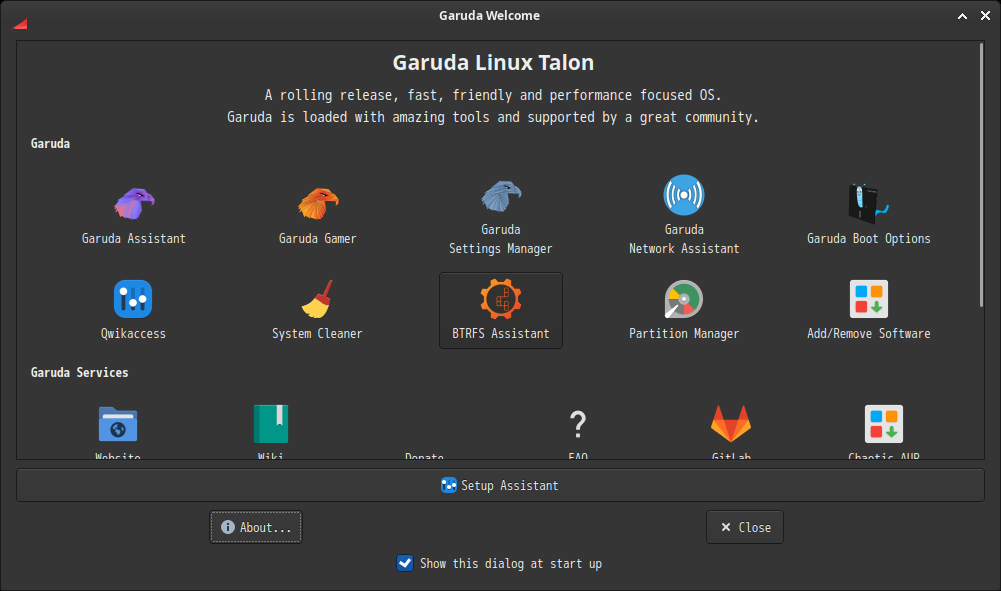The image size is (1001, 591).
Task: Launch Qwikaccess
Action: click(x=133, y=310)
